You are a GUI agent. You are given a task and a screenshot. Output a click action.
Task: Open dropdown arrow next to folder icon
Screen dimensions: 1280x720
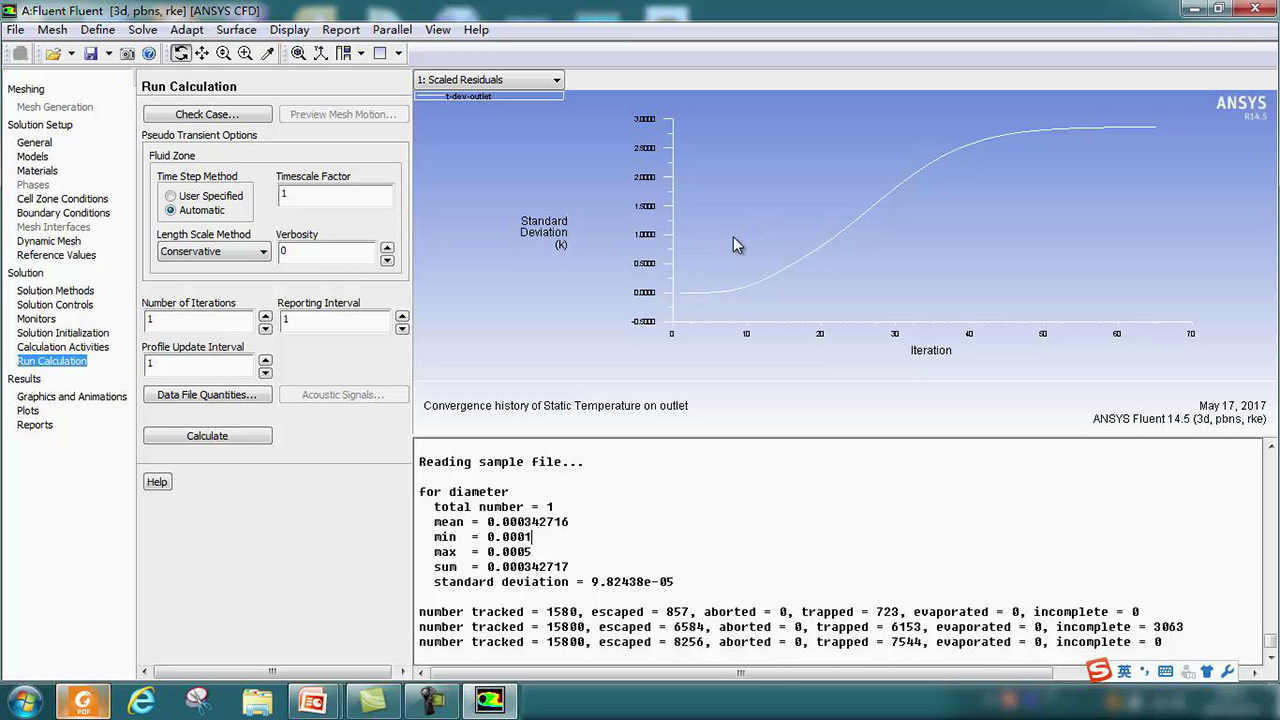tap(71, 54)
